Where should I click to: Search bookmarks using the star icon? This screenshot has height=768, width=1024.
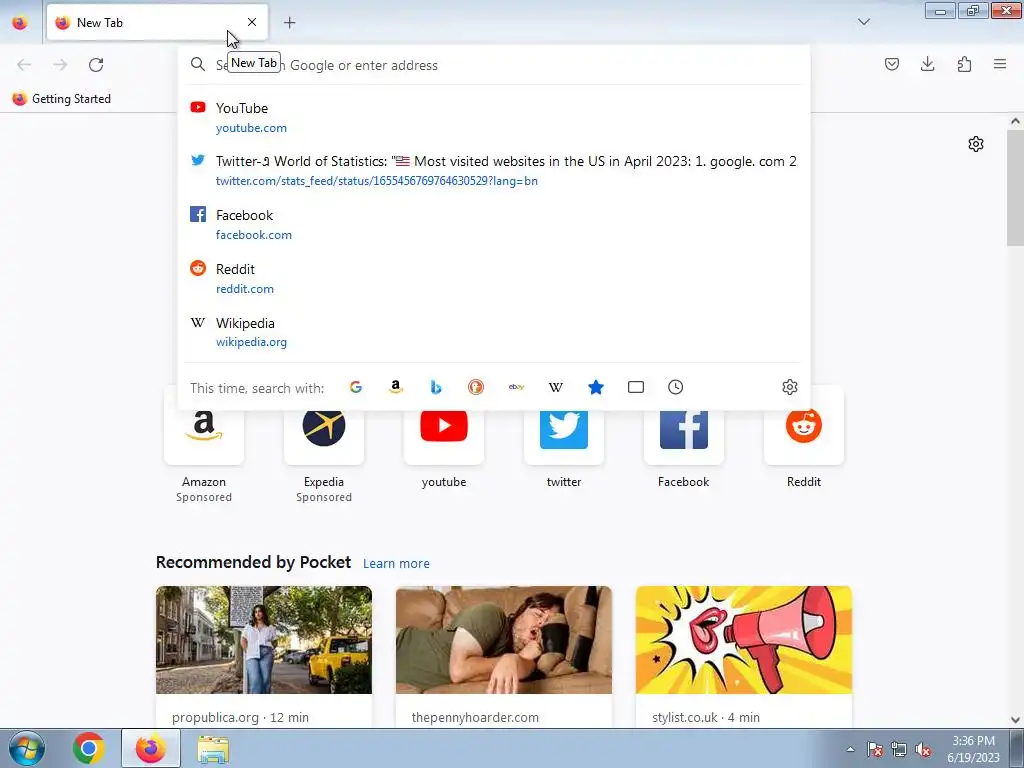596,387
